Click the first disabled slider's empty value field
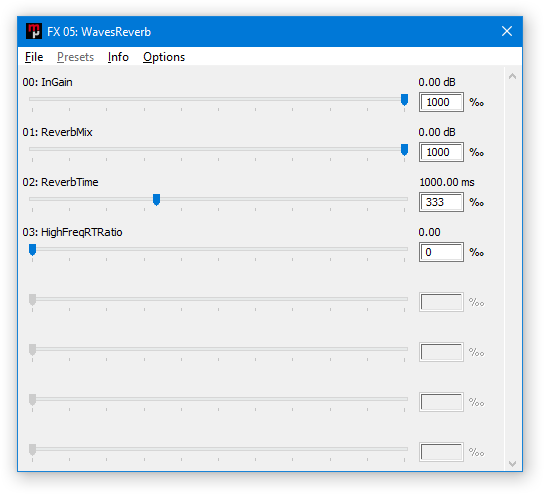Image resolution: width=544 pixels, height=494 pixels. click(x=441, y=302)
